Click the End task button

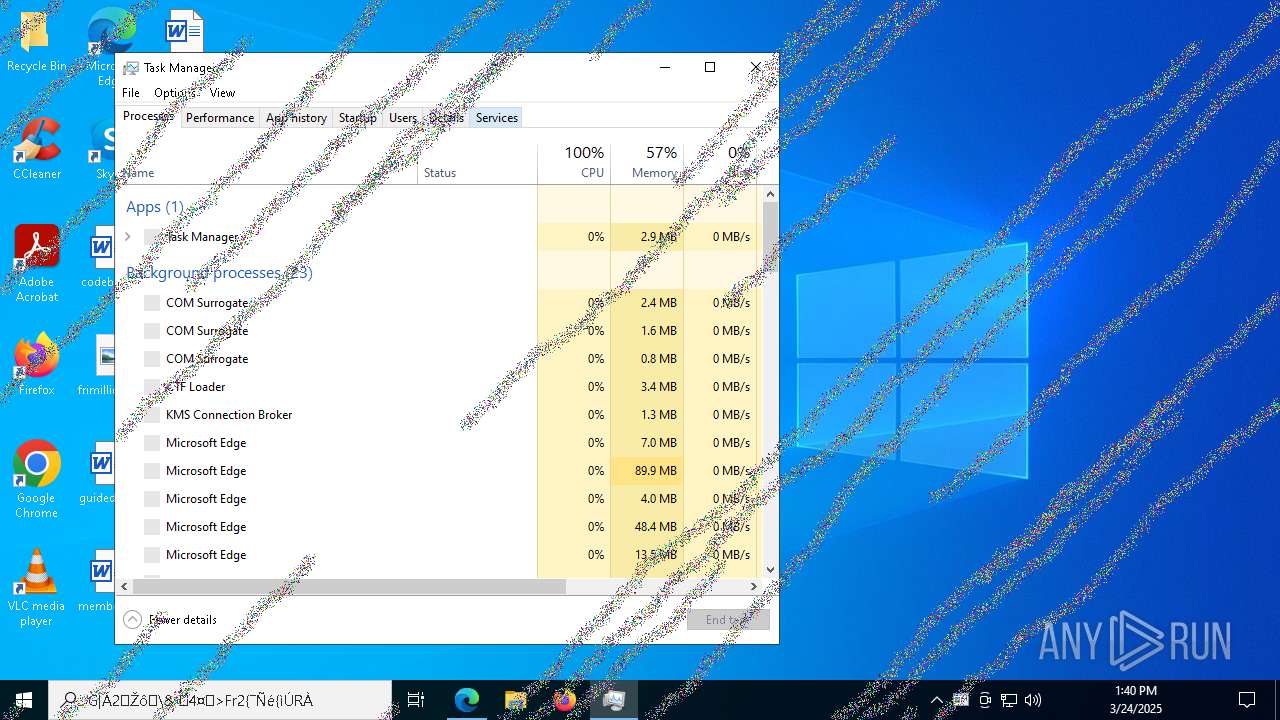728,620
